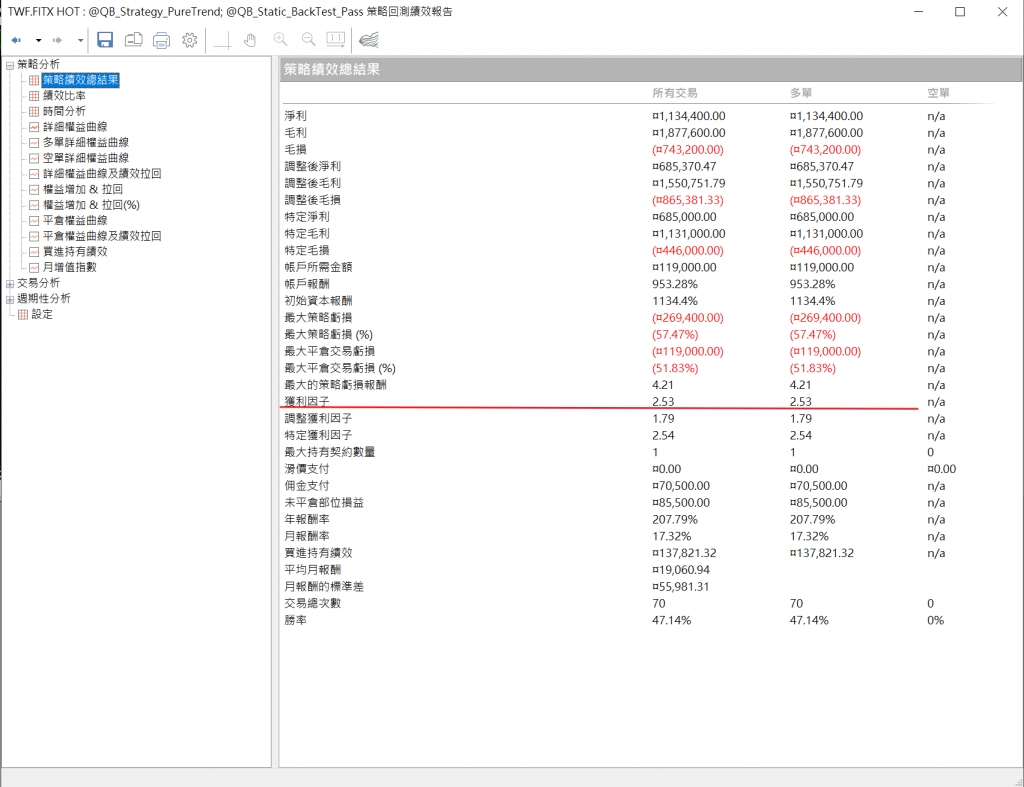Select the hand pan tool
The height and width of the screenshot is (787, 1024).
250,40
